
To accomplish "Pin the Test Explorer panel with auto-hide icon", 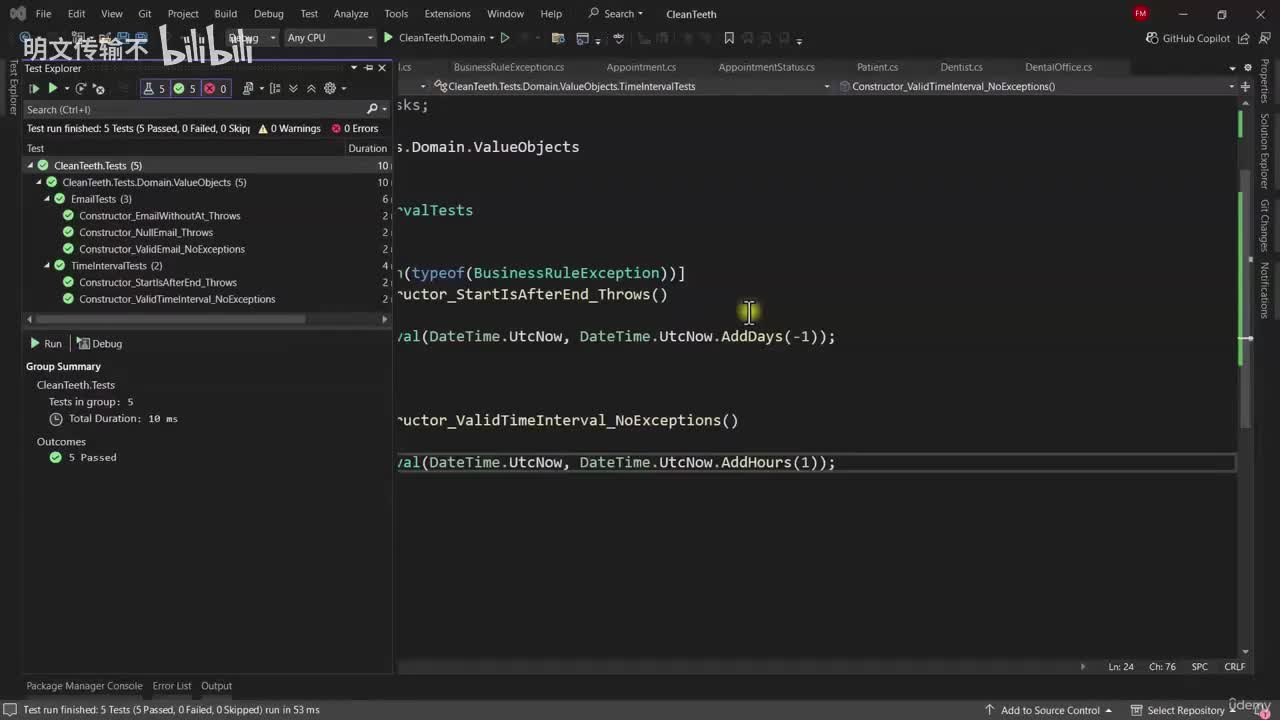I will (x=368, y=68).
